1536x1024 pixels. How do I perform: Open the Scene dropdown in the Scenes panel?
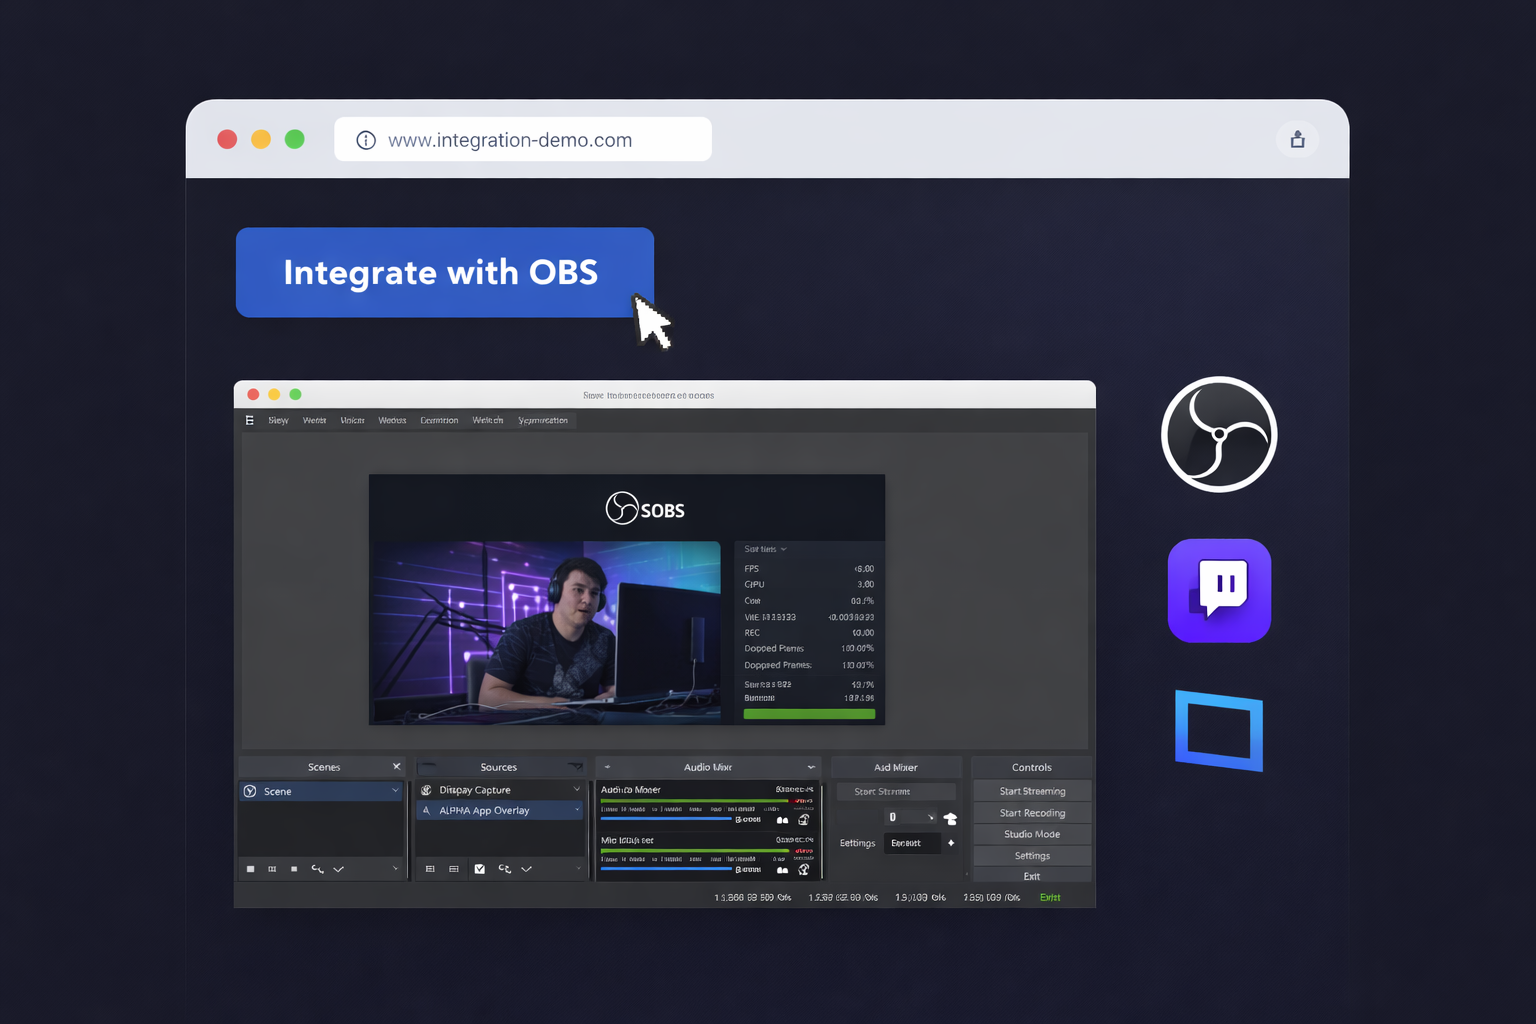(395, 791)
